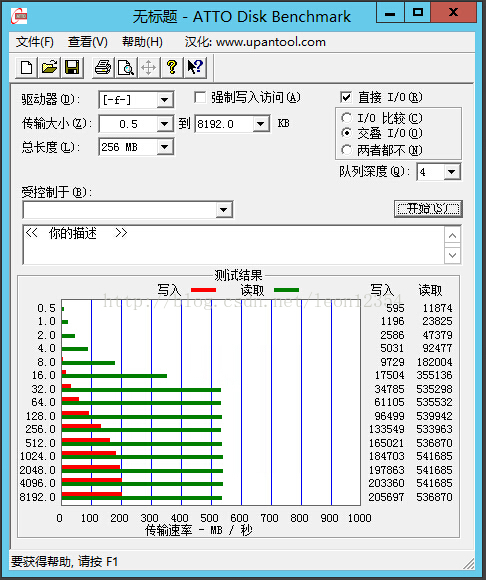Click inside the 你的描述 description text box
Screen dimensions: 486x580
(233, 245)
